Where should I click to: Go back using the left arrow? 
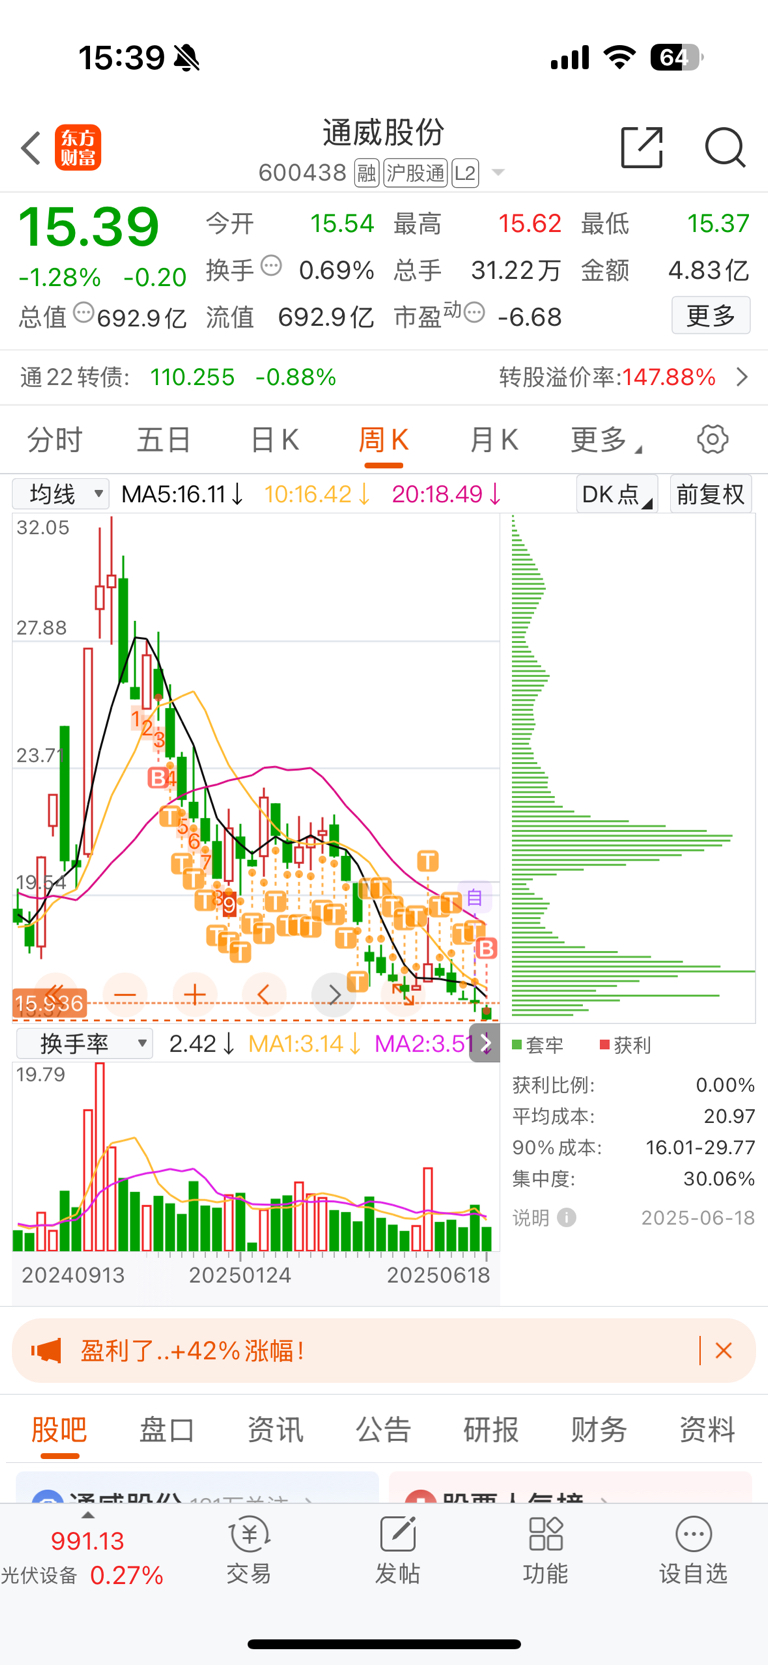click(x=31, y=148)
